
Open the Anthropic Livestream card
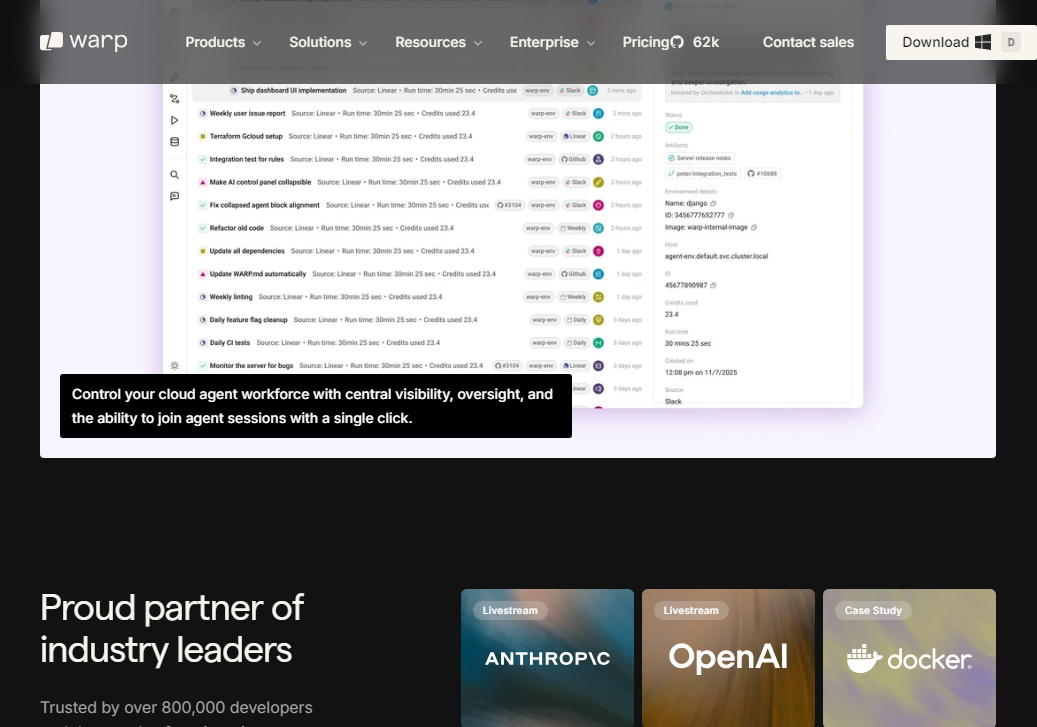coord(547,658)
